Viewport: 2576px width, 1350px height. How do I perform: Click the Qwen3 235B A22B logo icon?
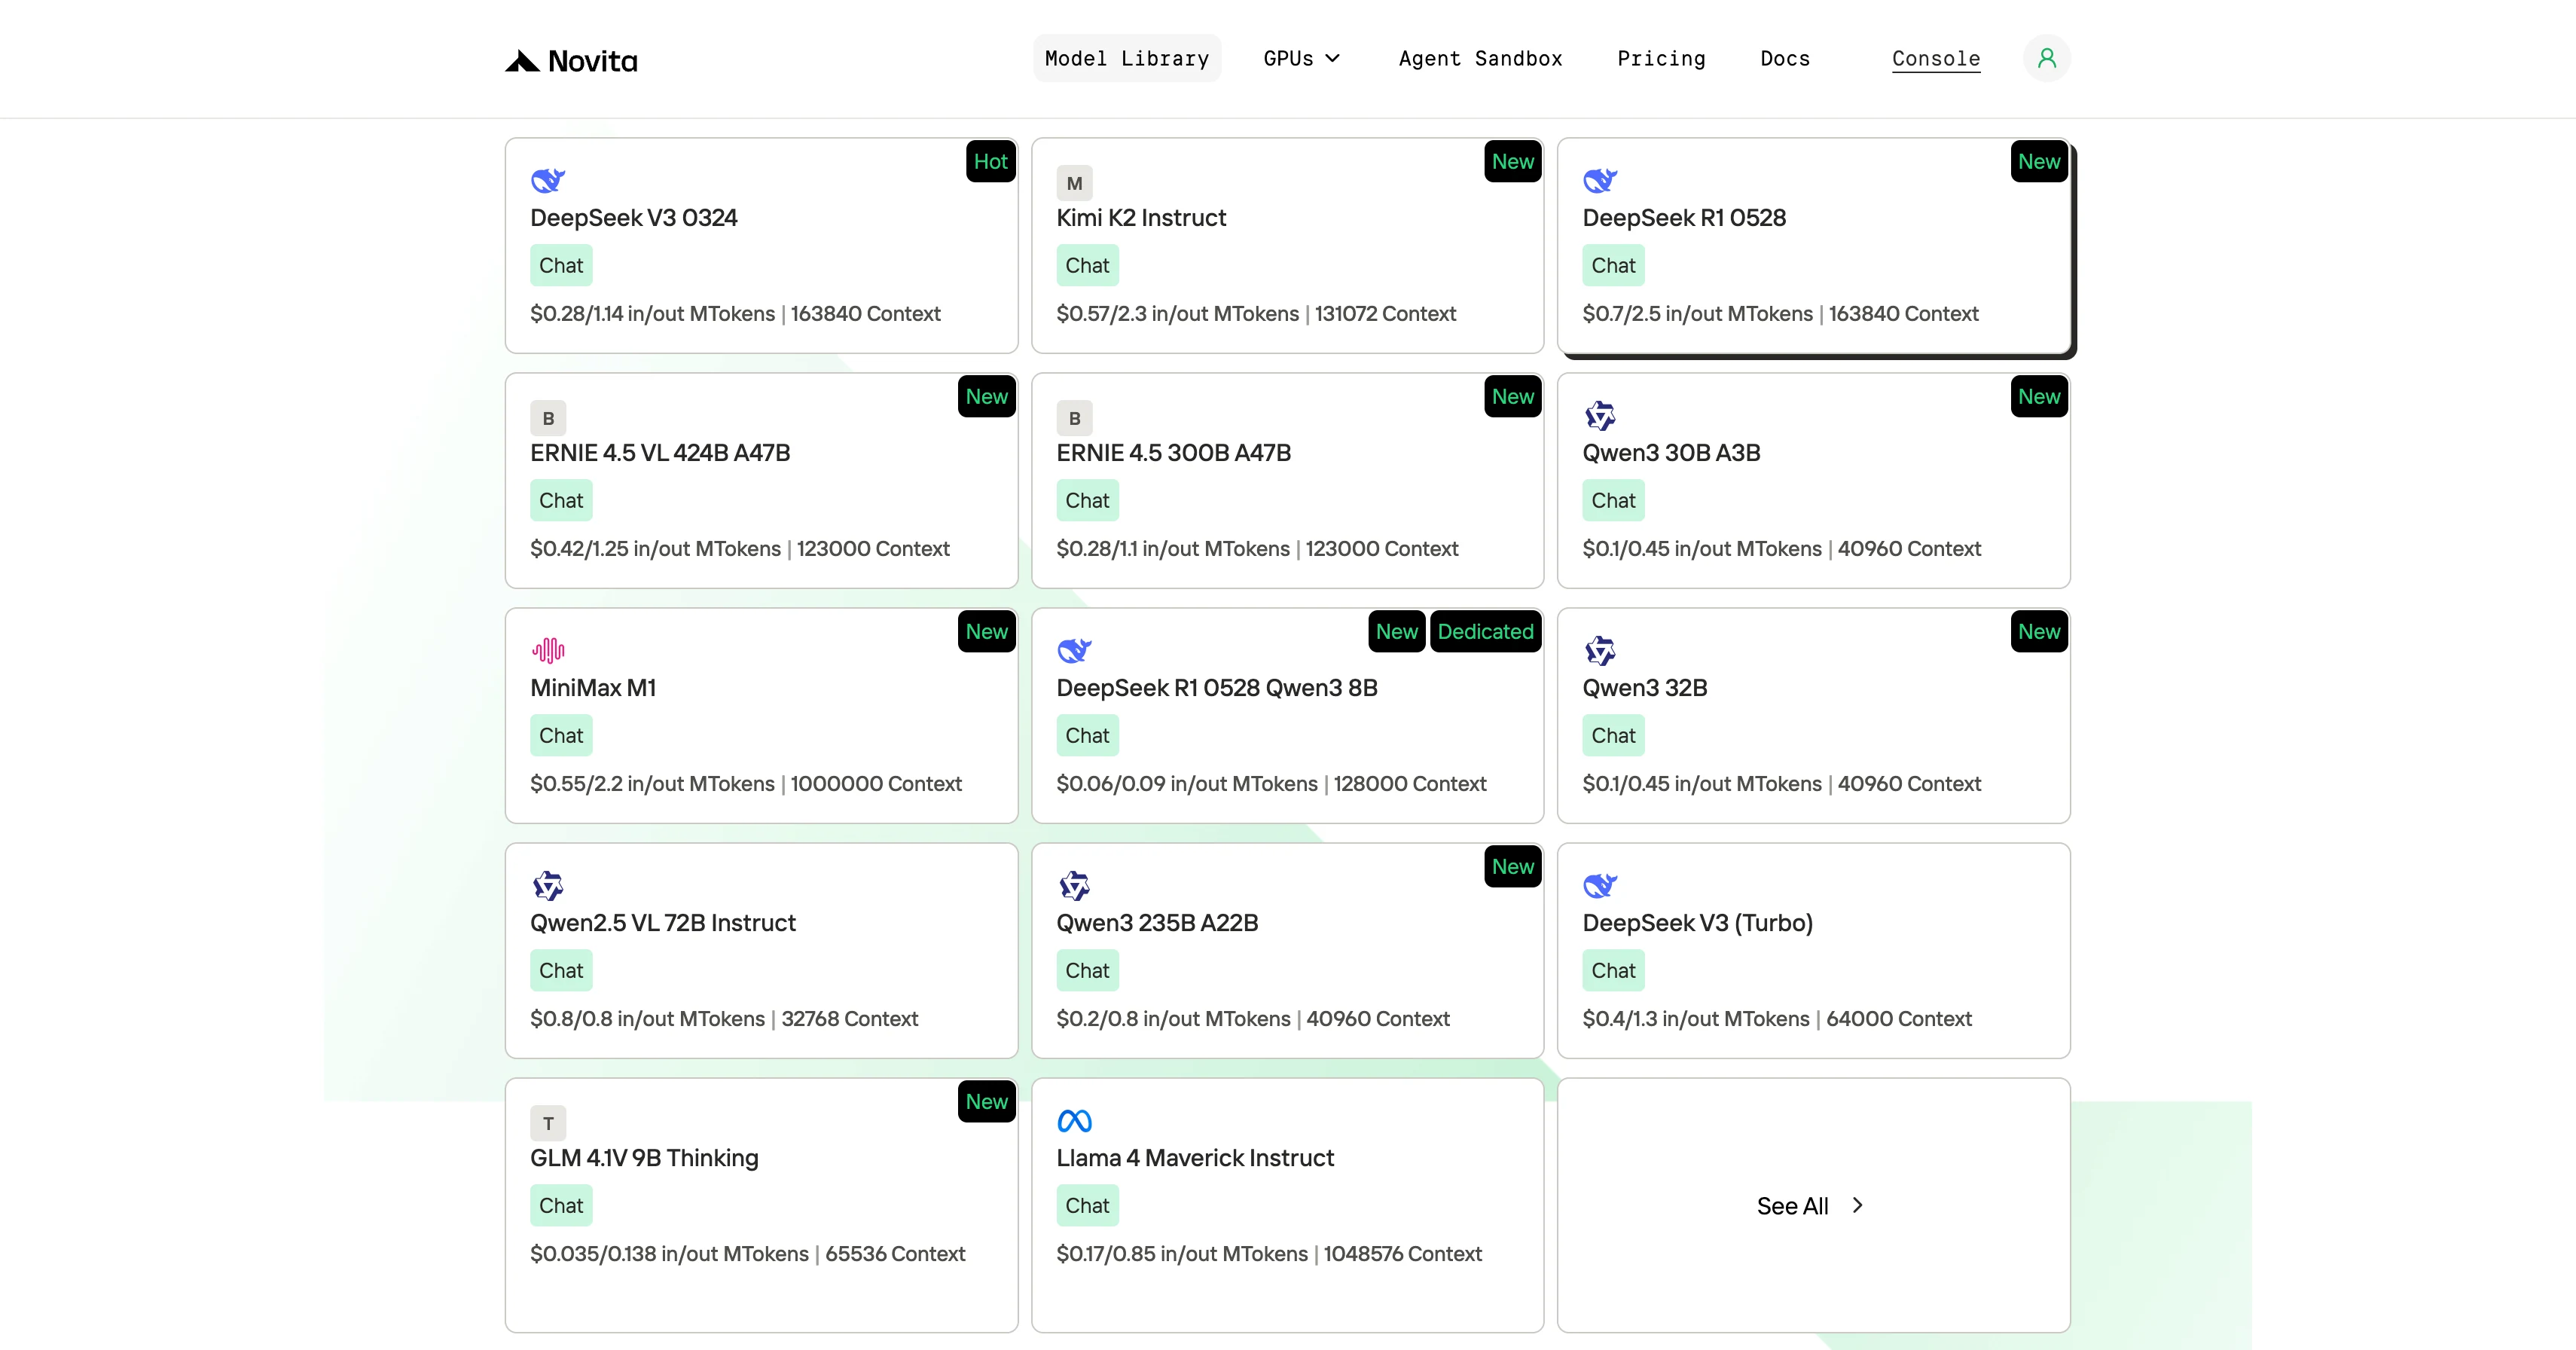point(1074,886)
